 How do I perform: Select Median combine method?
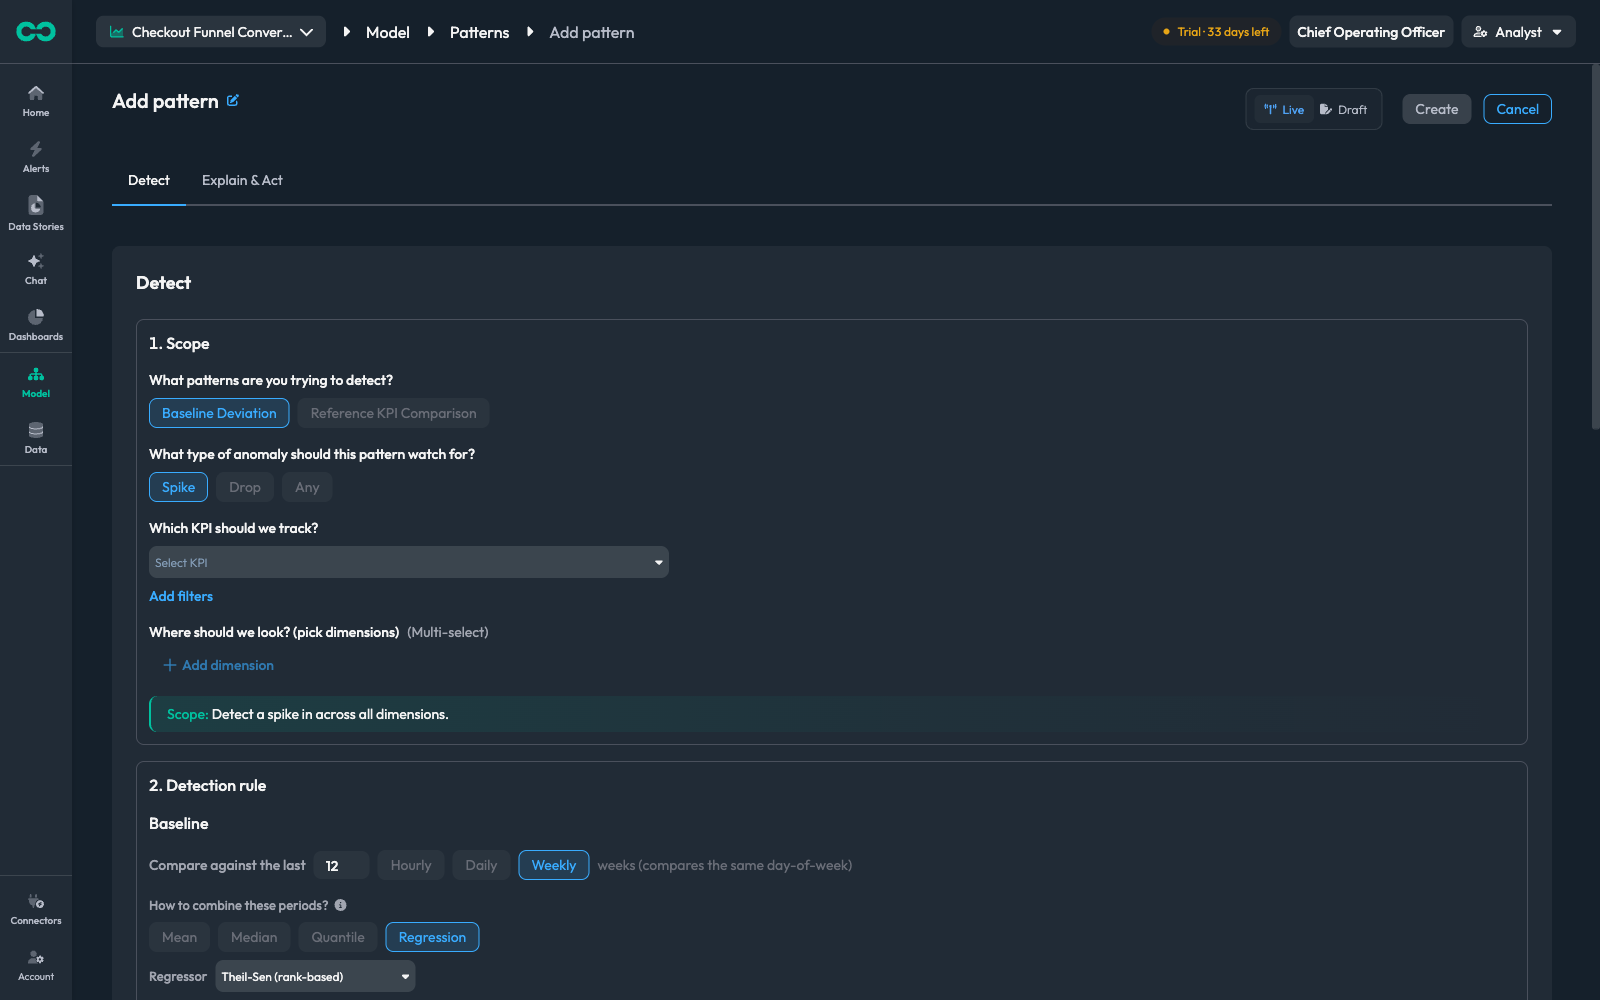254,937
